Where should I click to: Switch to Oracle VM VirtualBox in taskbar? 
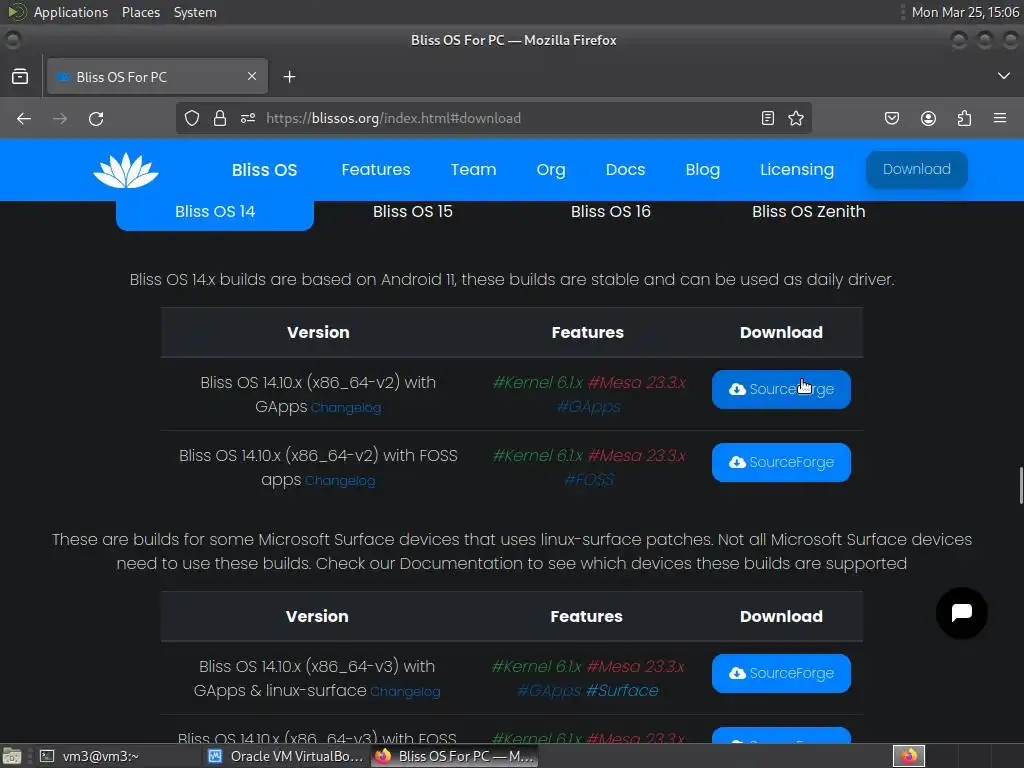click(x=285, y=756)
